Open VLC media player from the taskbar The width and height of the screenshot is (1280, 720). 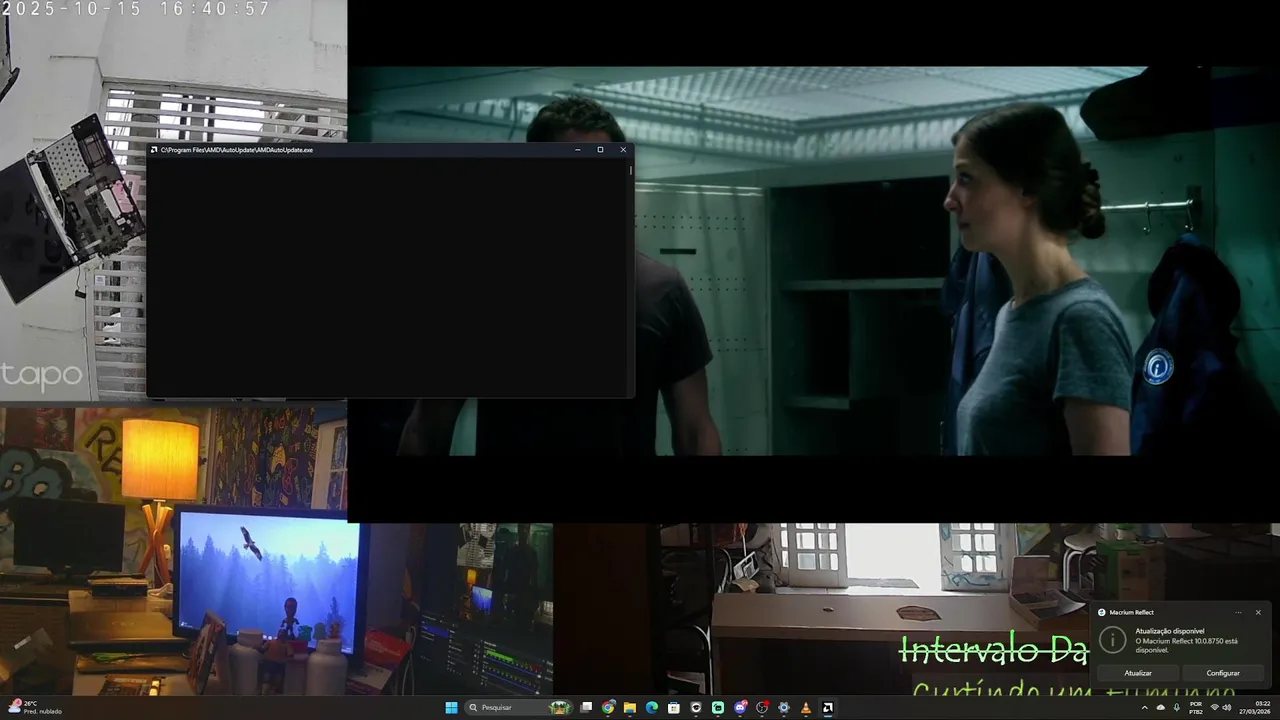(806, 708)
